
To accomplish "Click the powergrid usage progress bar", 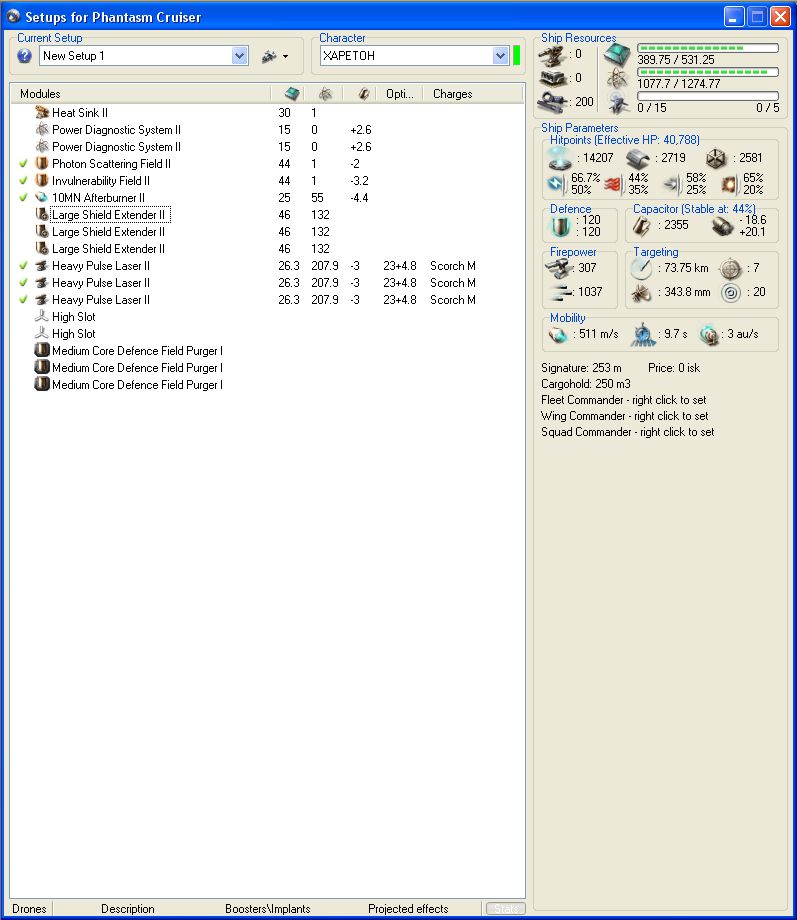I will pyautogui.click(x=708, y=72).
